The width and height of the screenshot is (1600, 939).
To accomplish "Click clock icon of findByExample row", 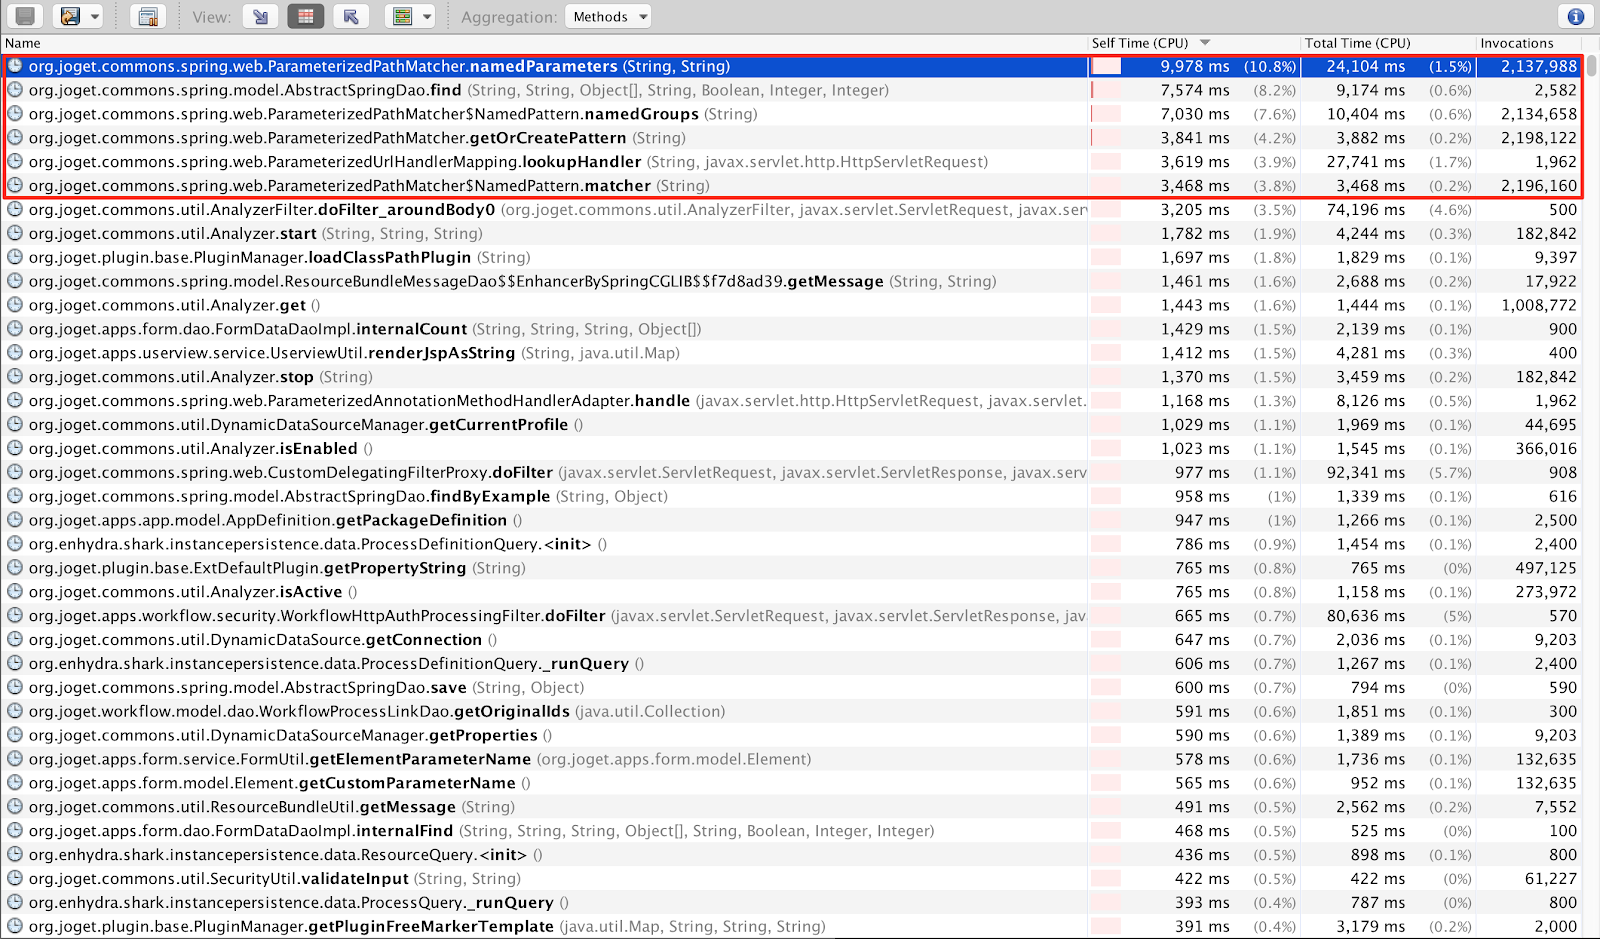I will pyautogui.click(x=15, y=496).
